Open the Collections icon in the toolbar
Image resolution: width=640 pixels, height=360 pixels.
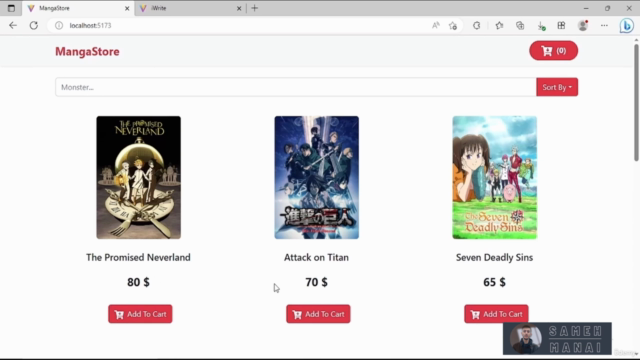point(520,26)
